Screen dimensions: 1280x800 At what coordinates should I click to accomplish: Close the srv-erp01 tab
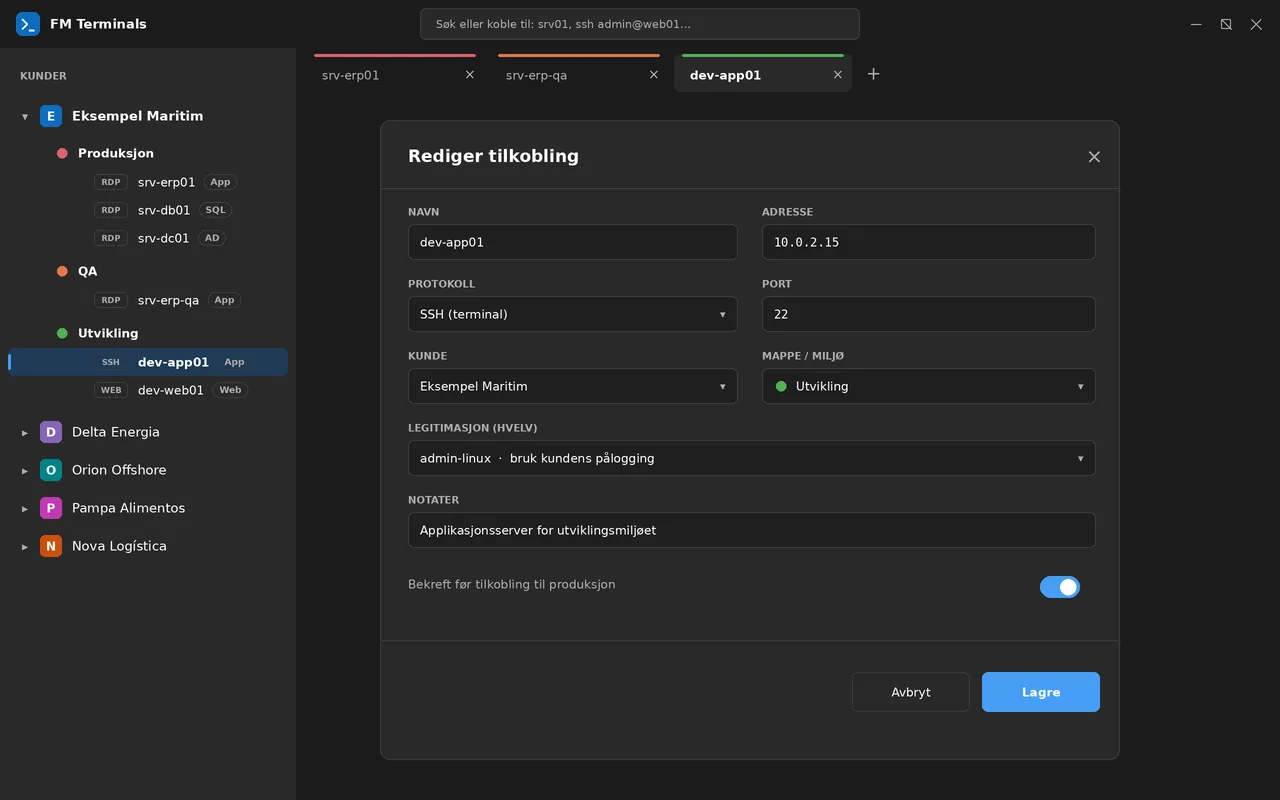pos(470,75)
